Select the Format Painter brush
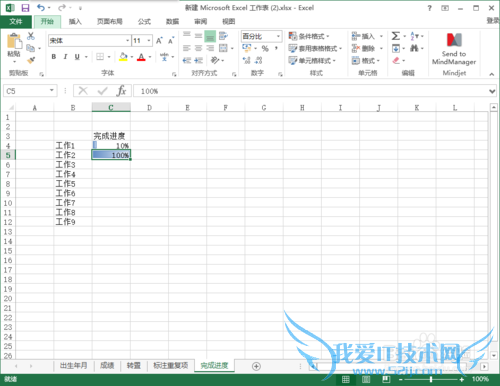500x386 pixels. 31,60
